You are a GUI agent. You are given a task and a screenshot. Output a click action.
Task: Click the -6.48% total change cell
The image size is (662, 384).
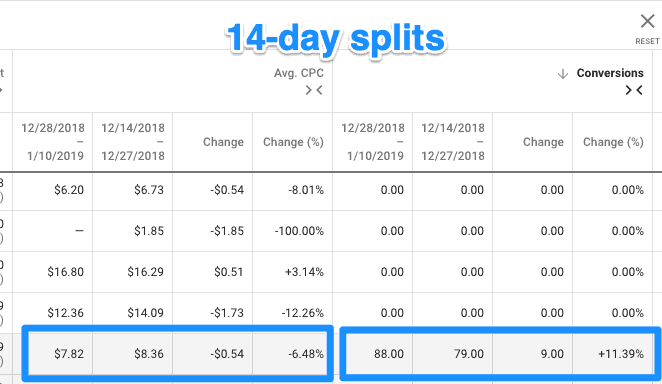pyautogui.click(x=306, y=354)
